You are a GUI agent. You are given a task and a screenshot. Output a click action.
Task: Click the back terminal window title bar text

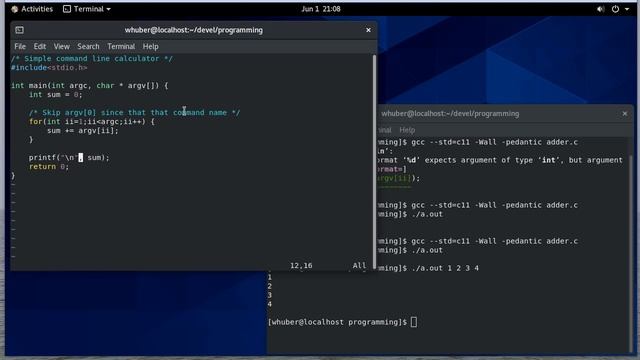coord(450,113)
